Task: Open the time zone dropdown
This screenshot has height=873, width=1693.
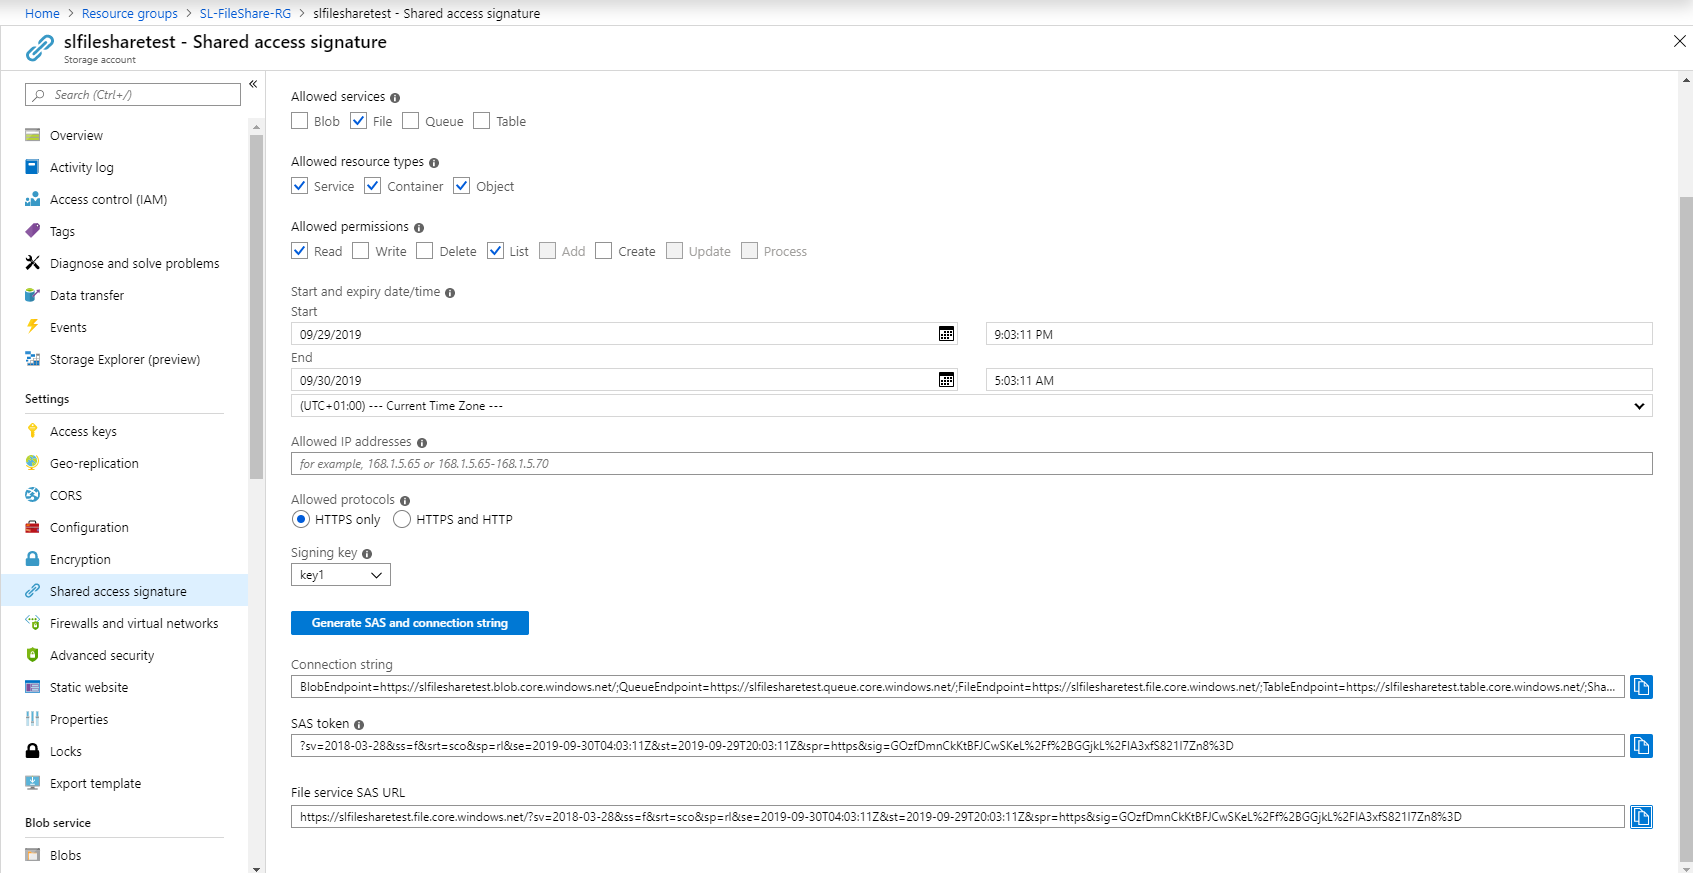Action: [971, 406]
